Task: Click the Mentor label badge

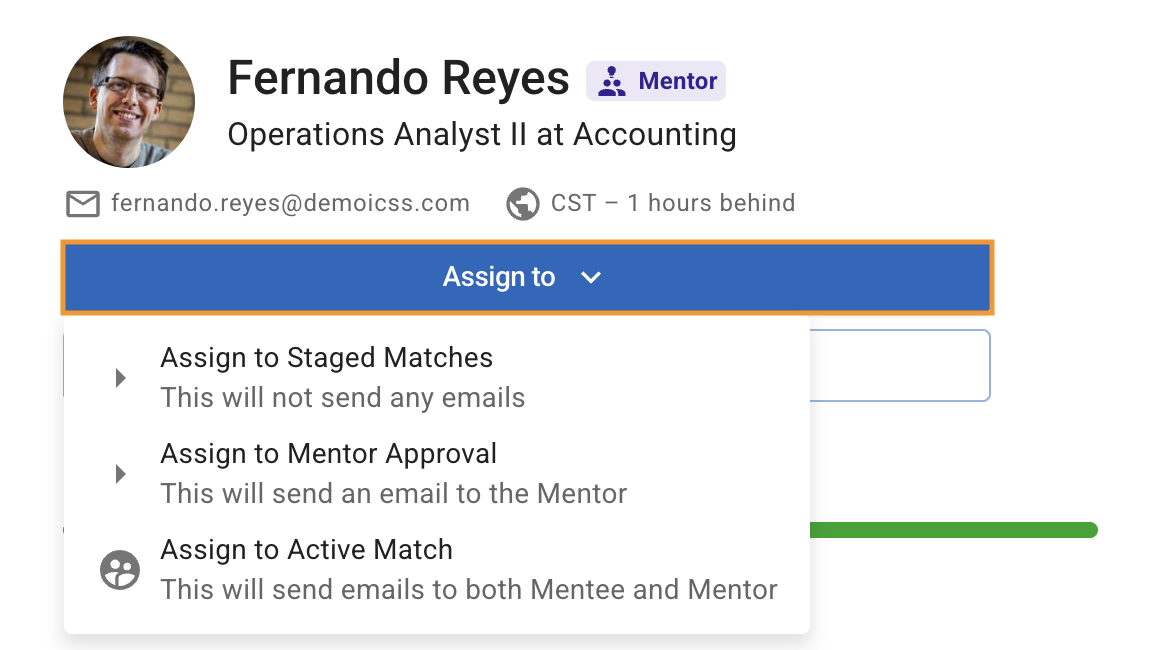Action: [655, 80]
